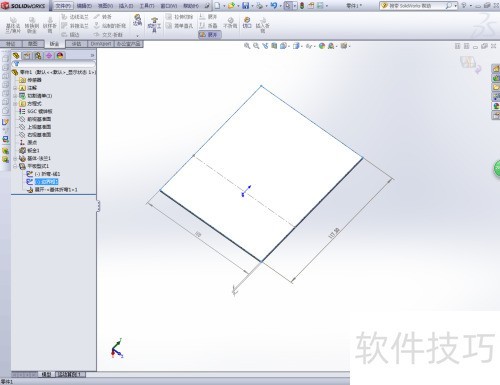Click the Simple Hole button
Screen dimensions: 500x385
pyautogui.click(x=180, y=26)
